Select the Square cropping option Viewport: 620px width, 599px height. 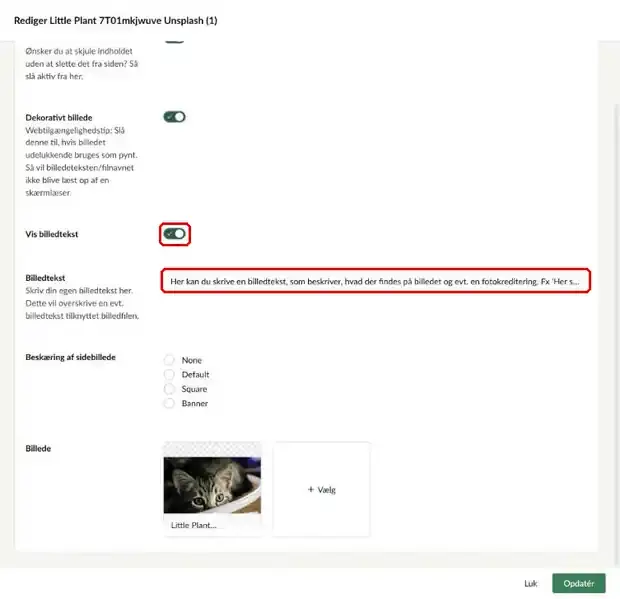[x=169, y=389]
